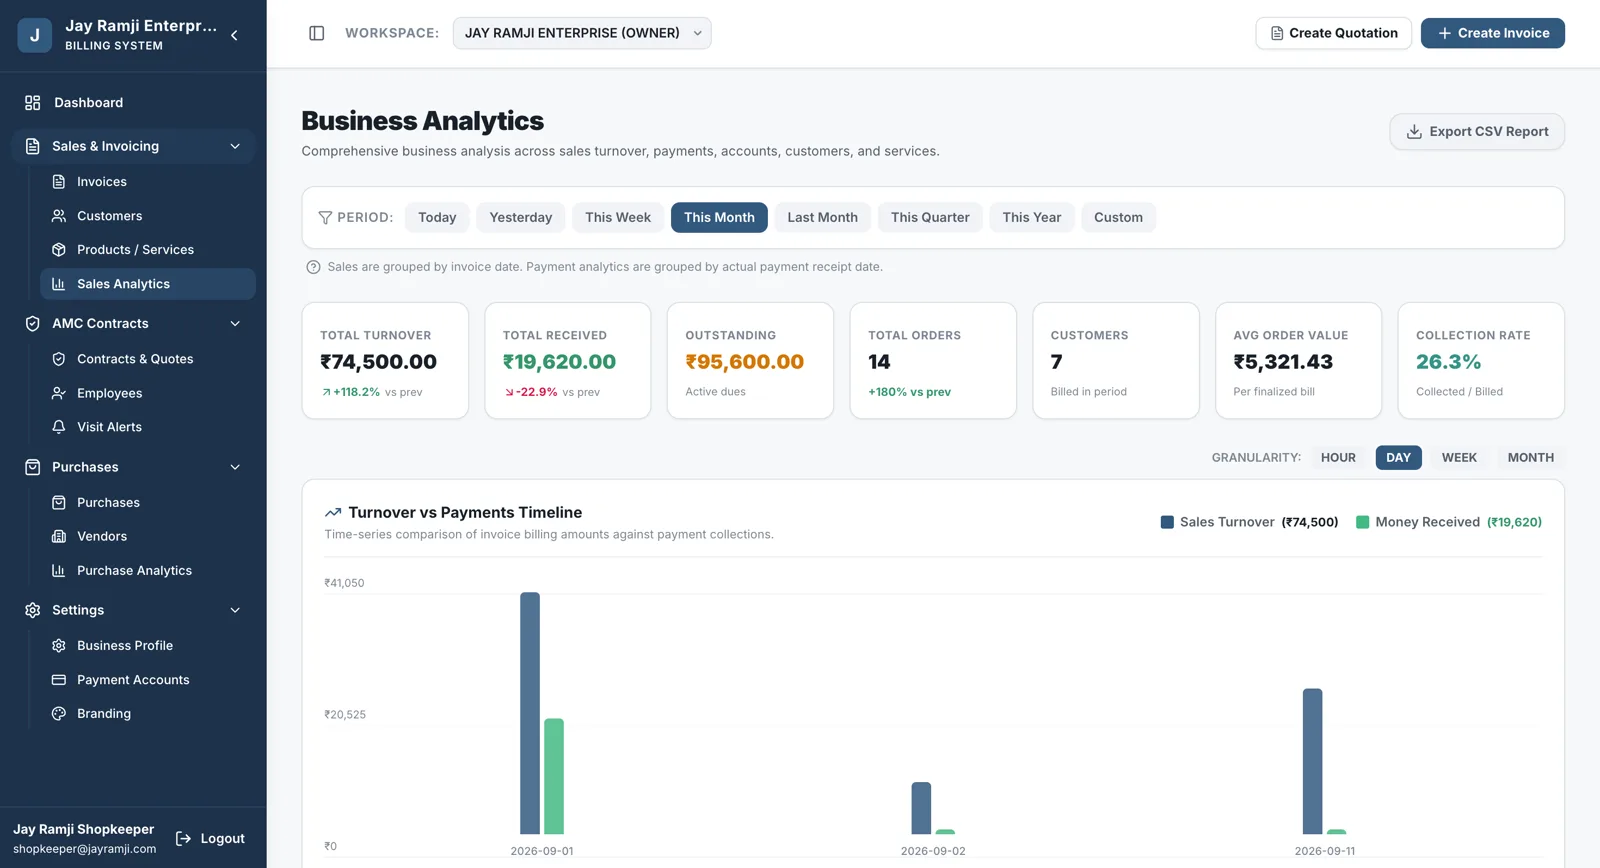Switch period to This Quarter
The width and height of the screenshot is (1600, 868).
[x=930, y=218]
